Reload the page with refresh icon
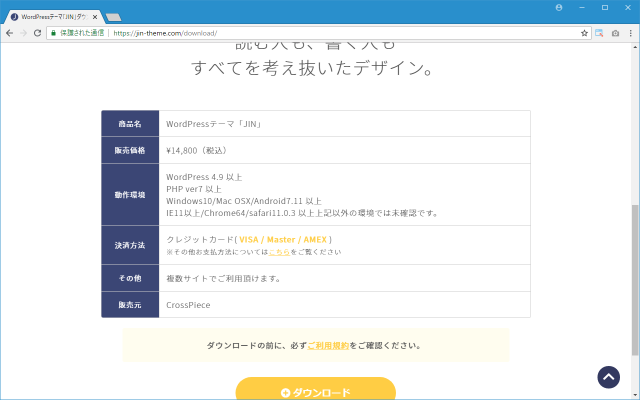This screenshot has width=640, height=400. 37,33
